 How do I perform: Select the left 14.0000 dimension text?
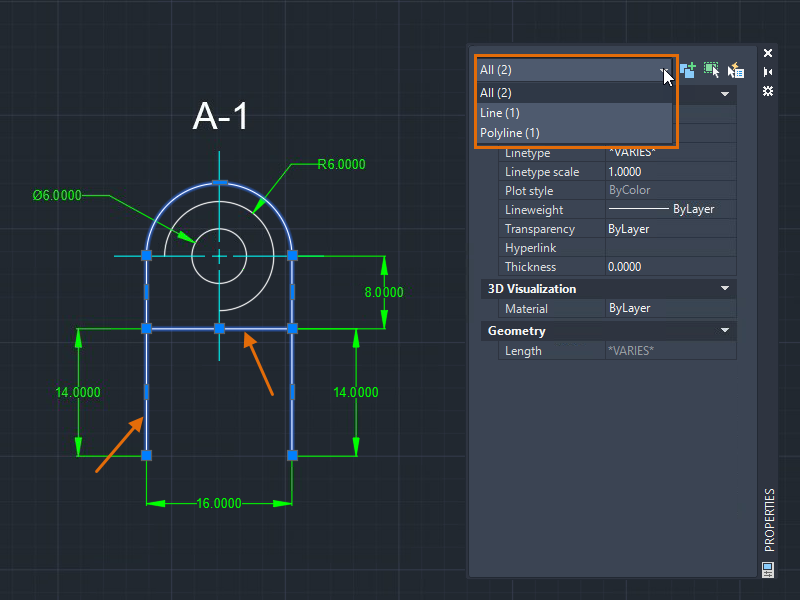point(78,392)
